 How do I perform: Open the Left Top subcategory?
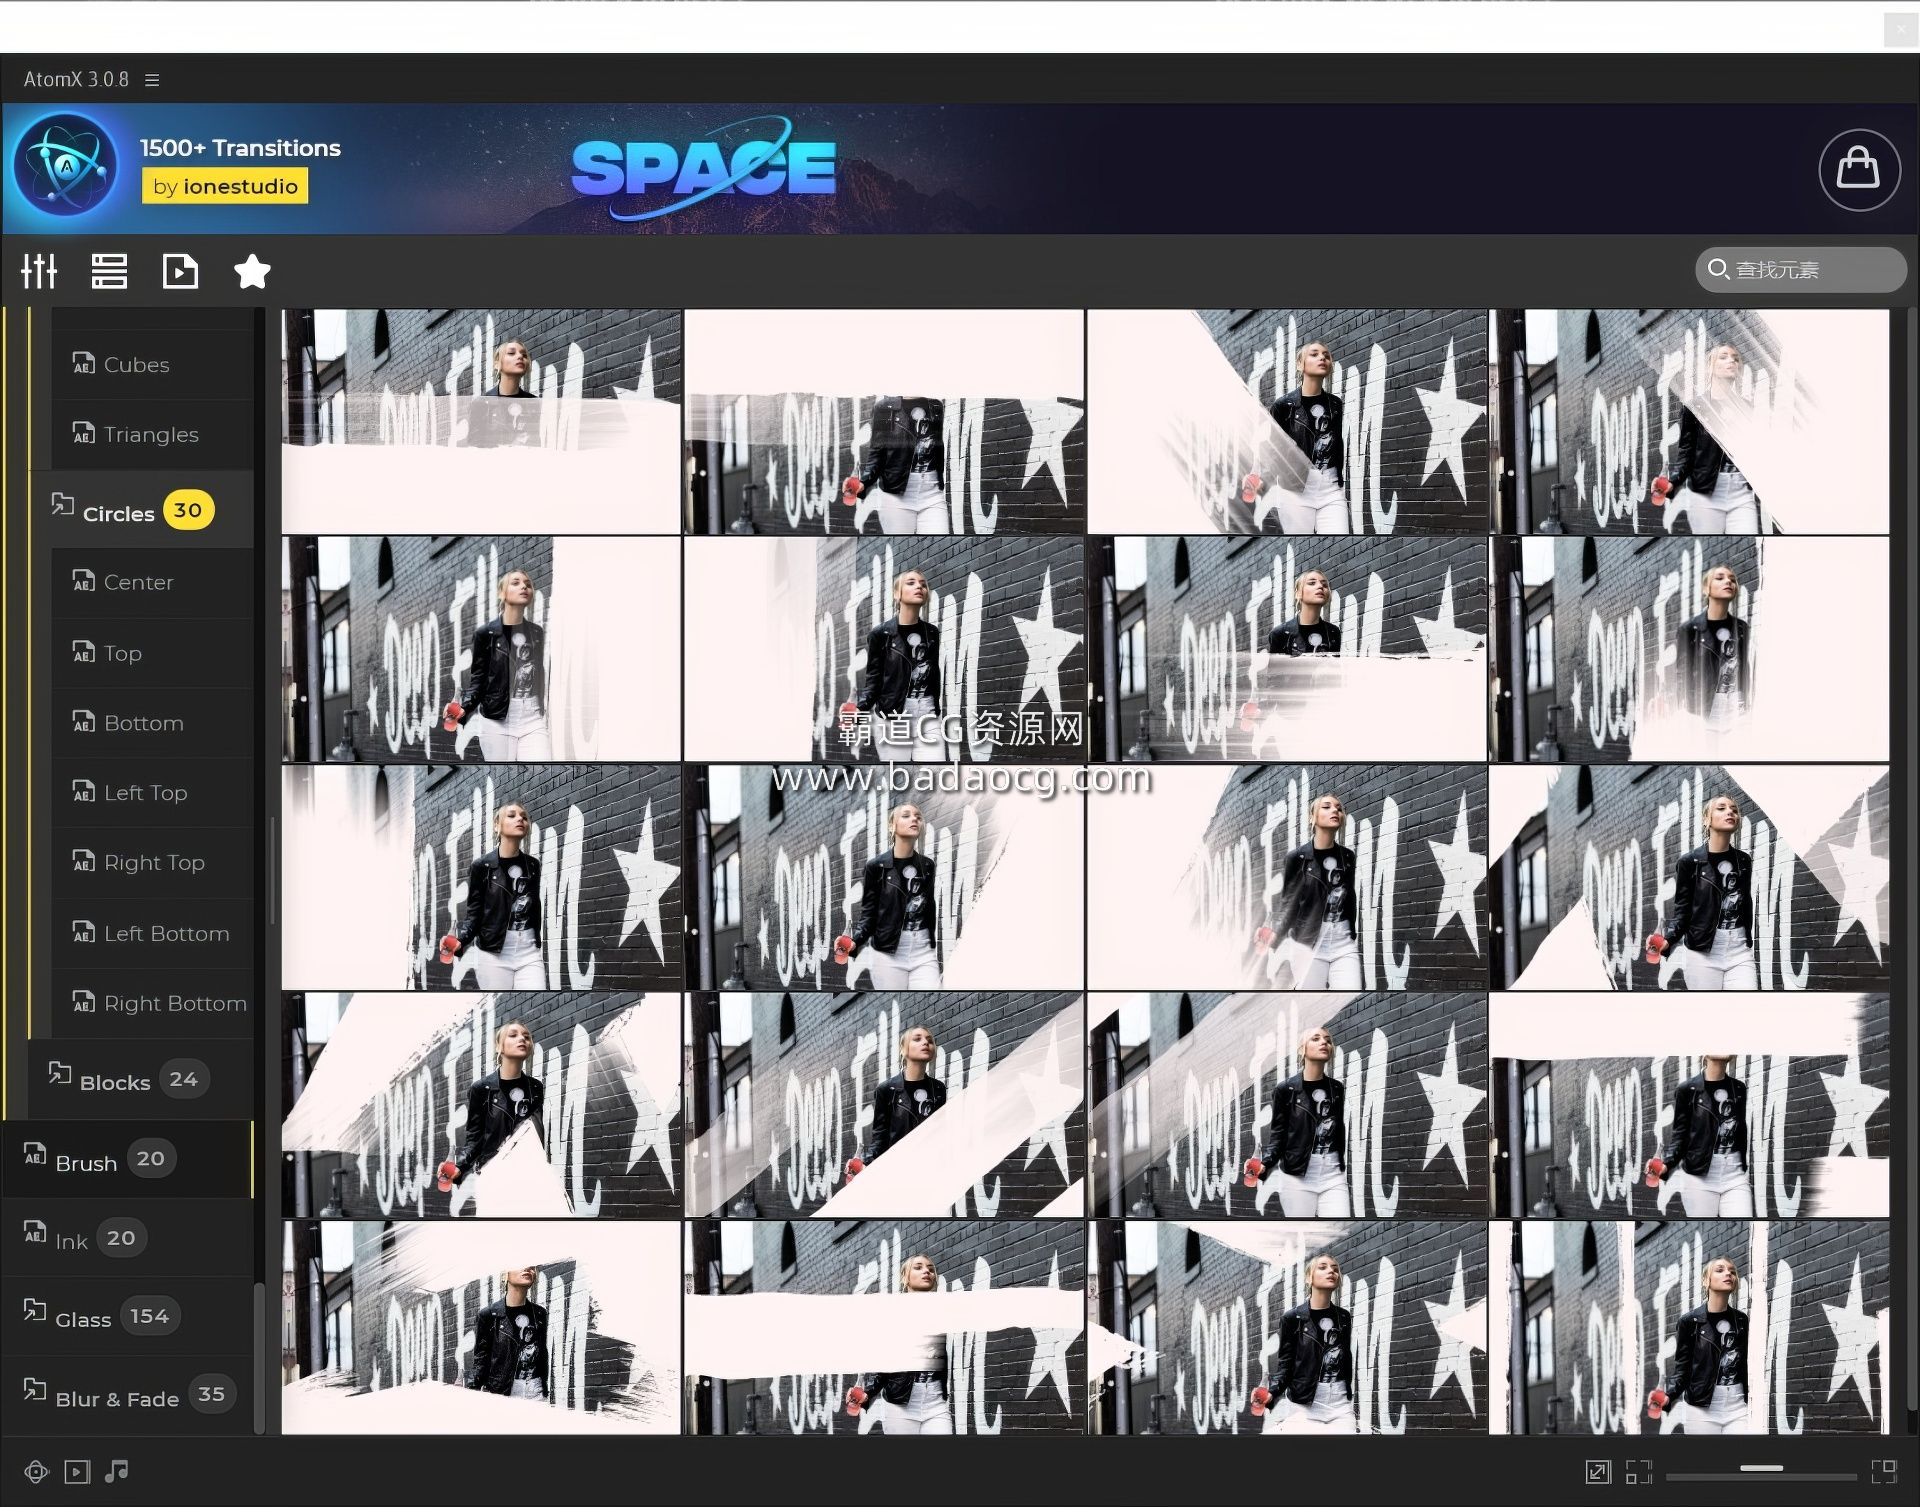[152, 793]
